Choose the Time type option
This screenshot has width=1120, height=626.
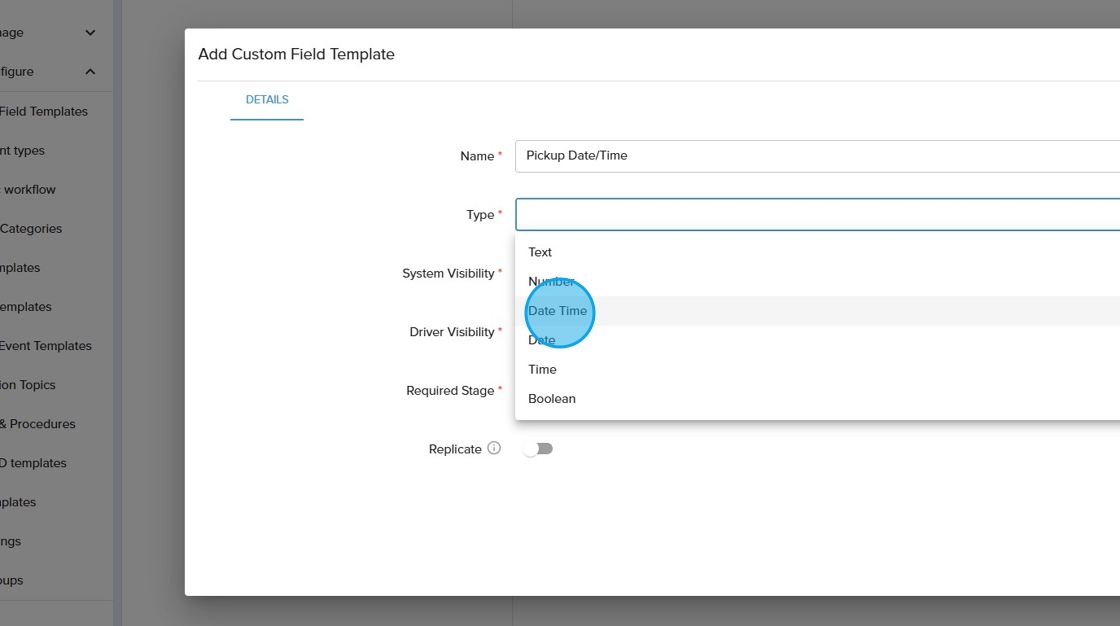542,369
